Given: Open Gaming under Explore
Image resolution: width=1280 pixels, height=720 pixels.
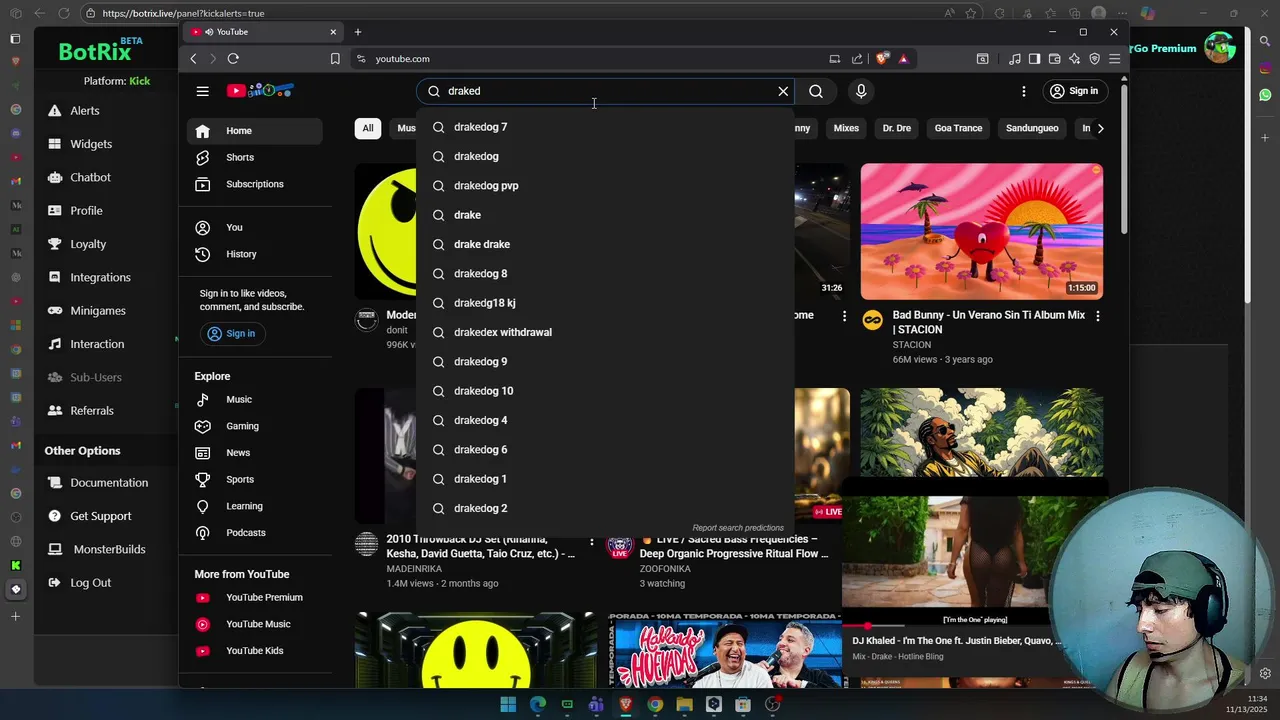Looking at the screenshot, I should pos(255,426).
